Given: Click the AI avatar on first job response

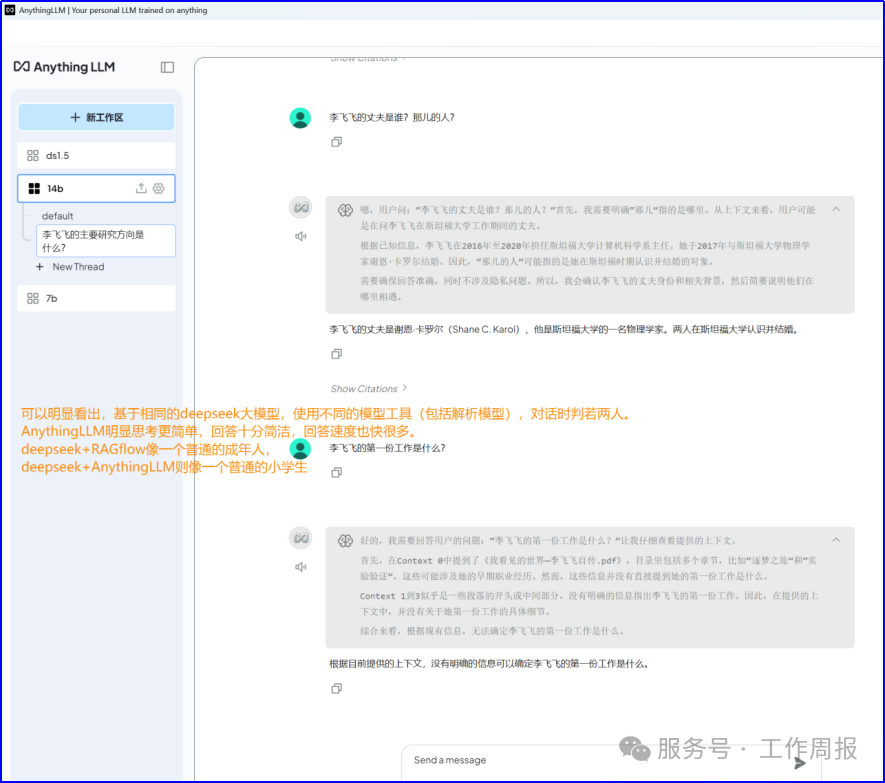Looking at the screenshot, I should pos(301,538).
